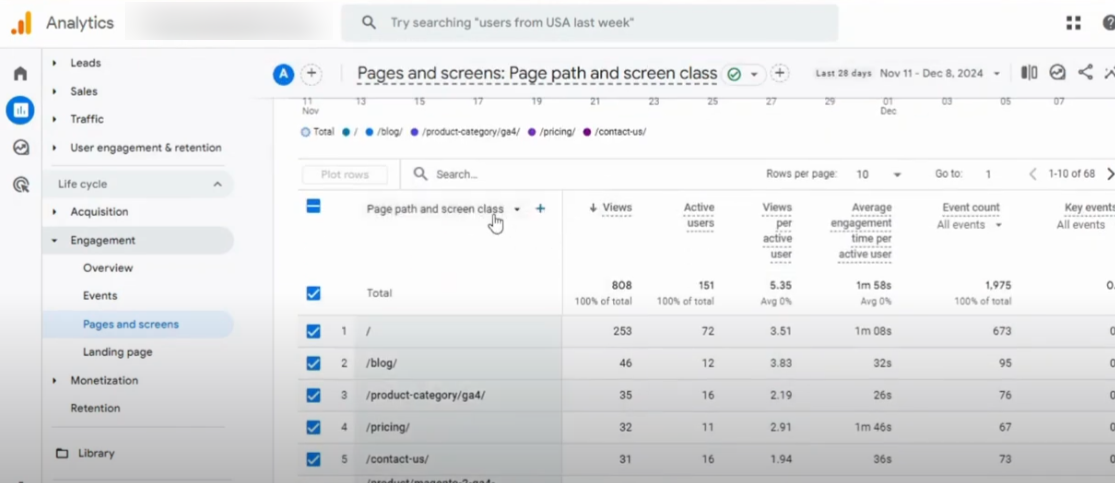Open the Google apps grid icon
Image resolution: width=1115 pixels, height=483 pixels.
[1073, 23]
